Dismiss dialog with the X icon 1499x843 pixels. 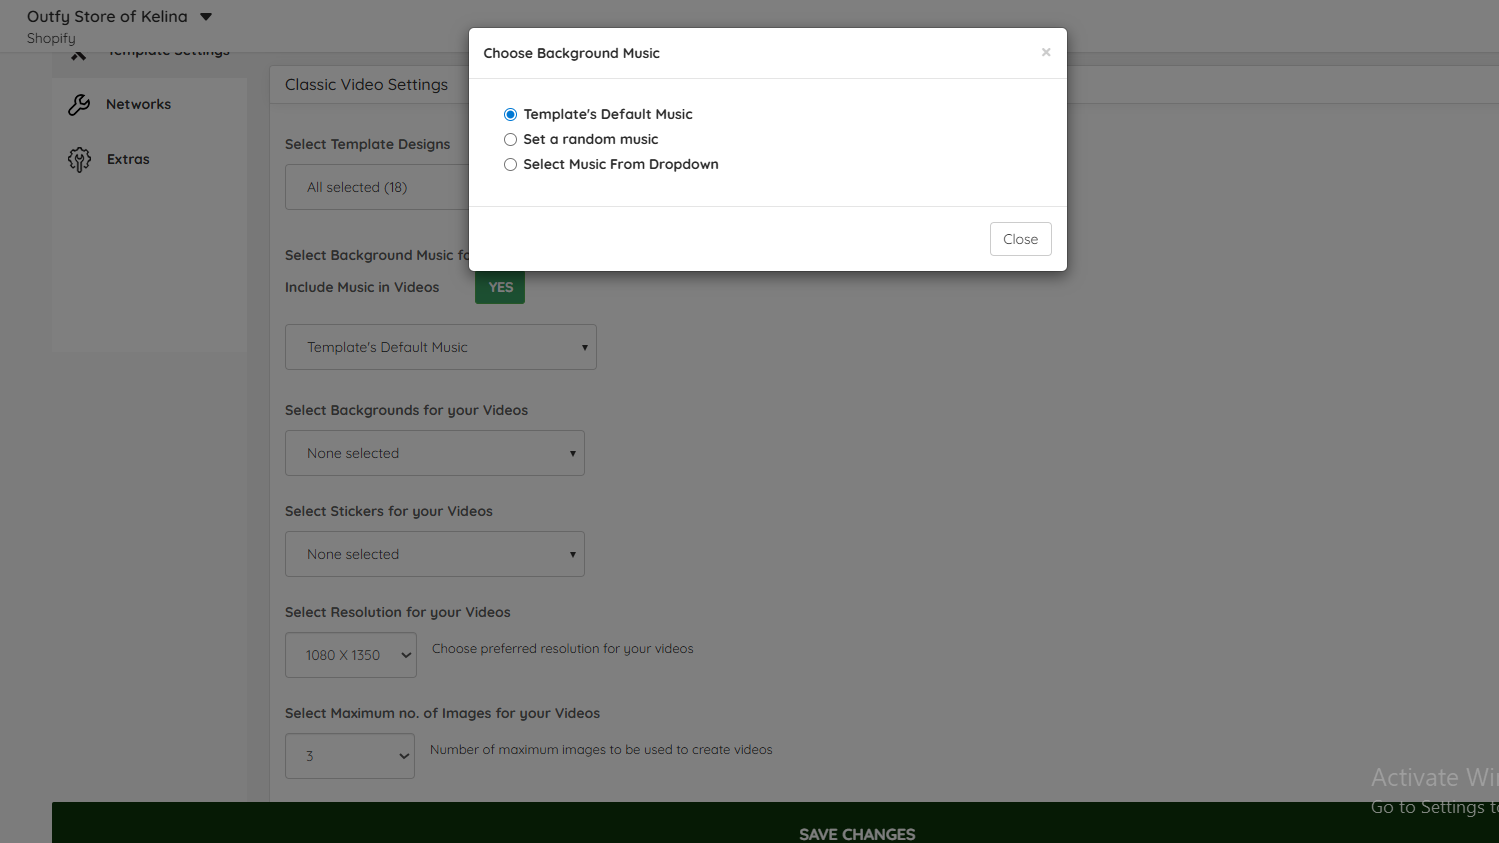1046,52
